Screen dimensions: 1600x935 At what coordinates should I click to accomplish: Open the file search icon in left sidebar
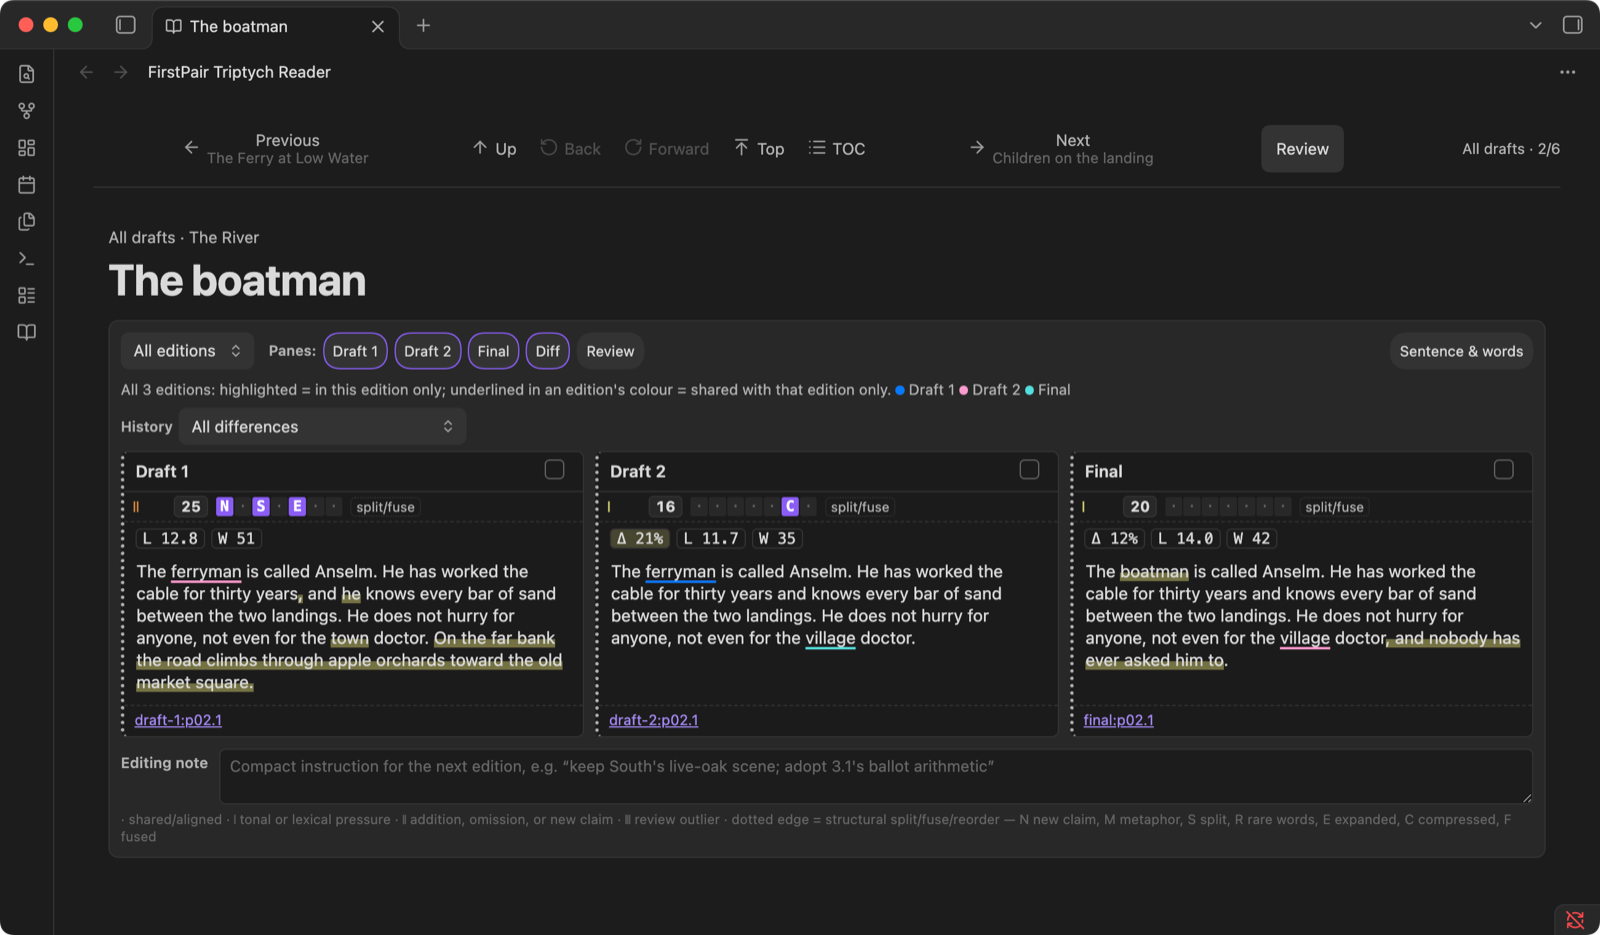[27, 74]
